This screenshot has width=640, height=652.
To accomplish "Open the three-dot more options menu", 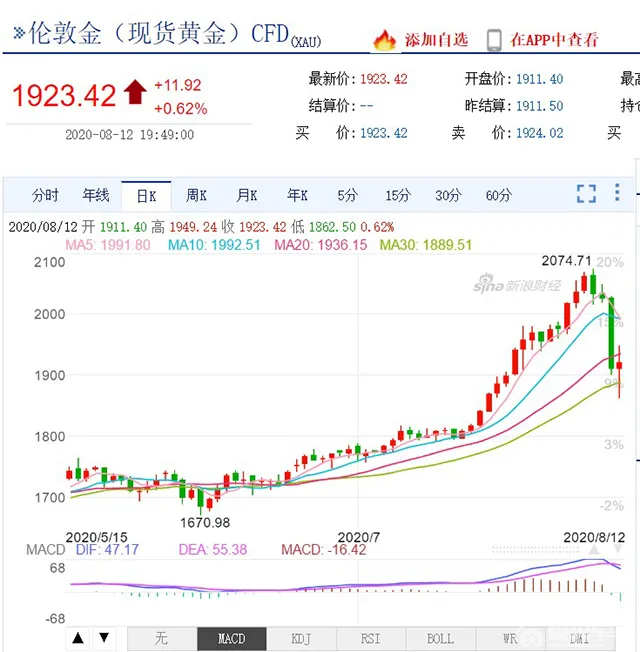I will click(x=617, y=193).
